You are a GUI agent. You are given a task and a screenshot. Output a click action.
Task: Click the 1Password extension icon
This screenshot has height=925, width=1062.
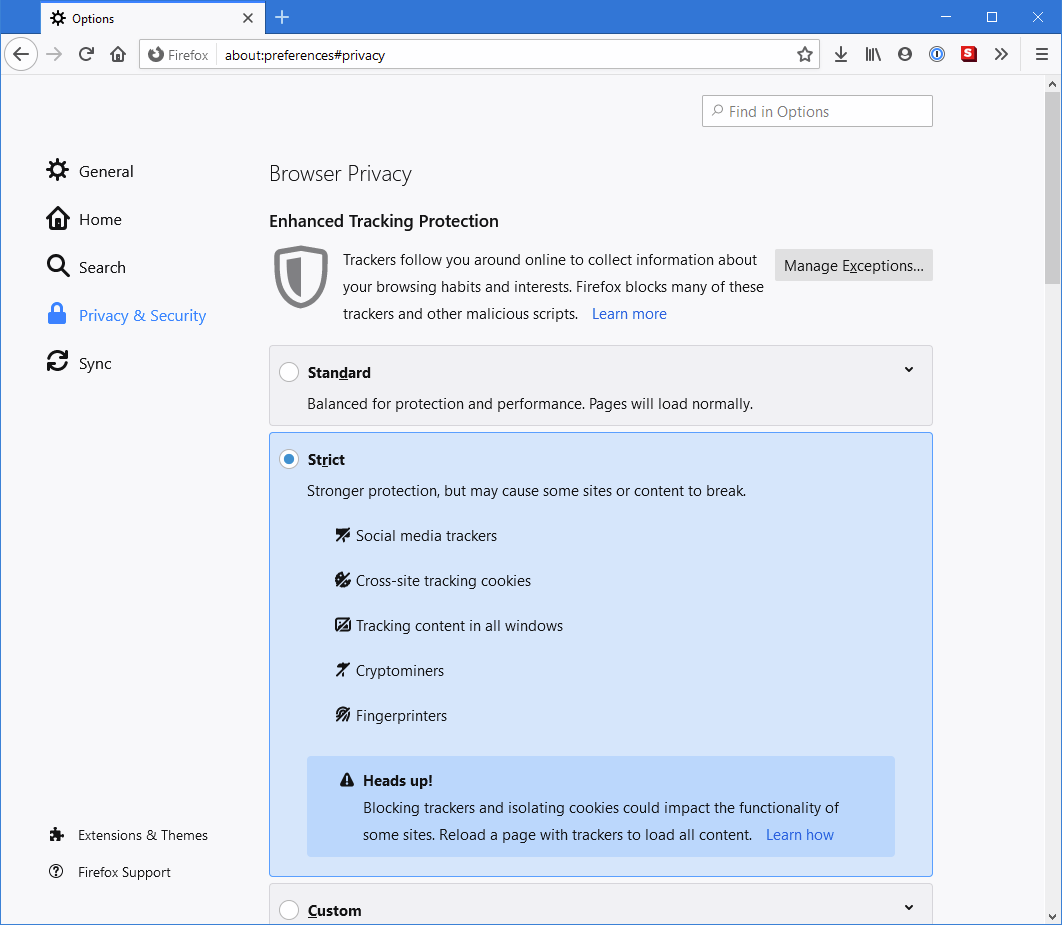point(937,55)
